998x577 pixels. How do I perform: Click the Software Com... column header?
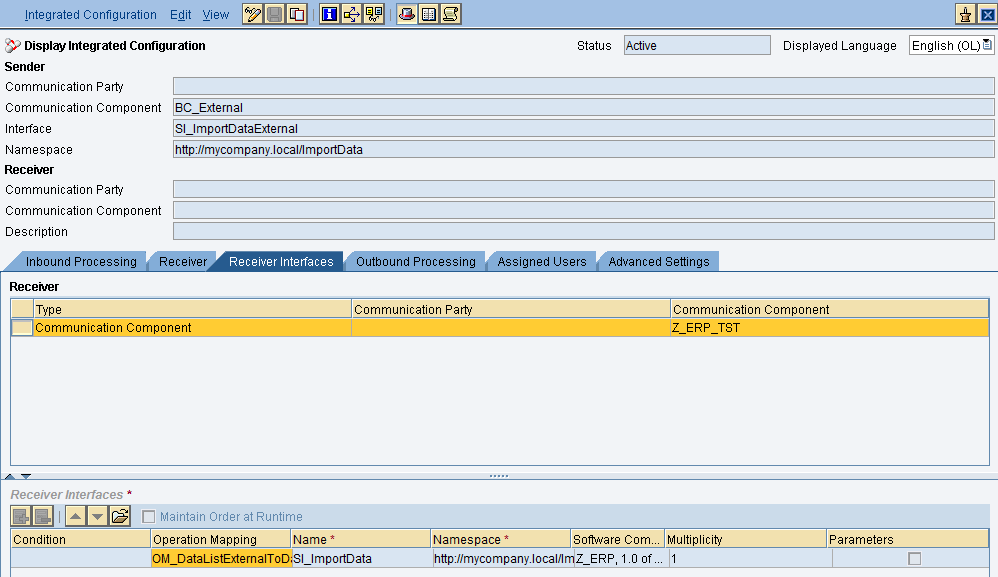pos(618,539)
